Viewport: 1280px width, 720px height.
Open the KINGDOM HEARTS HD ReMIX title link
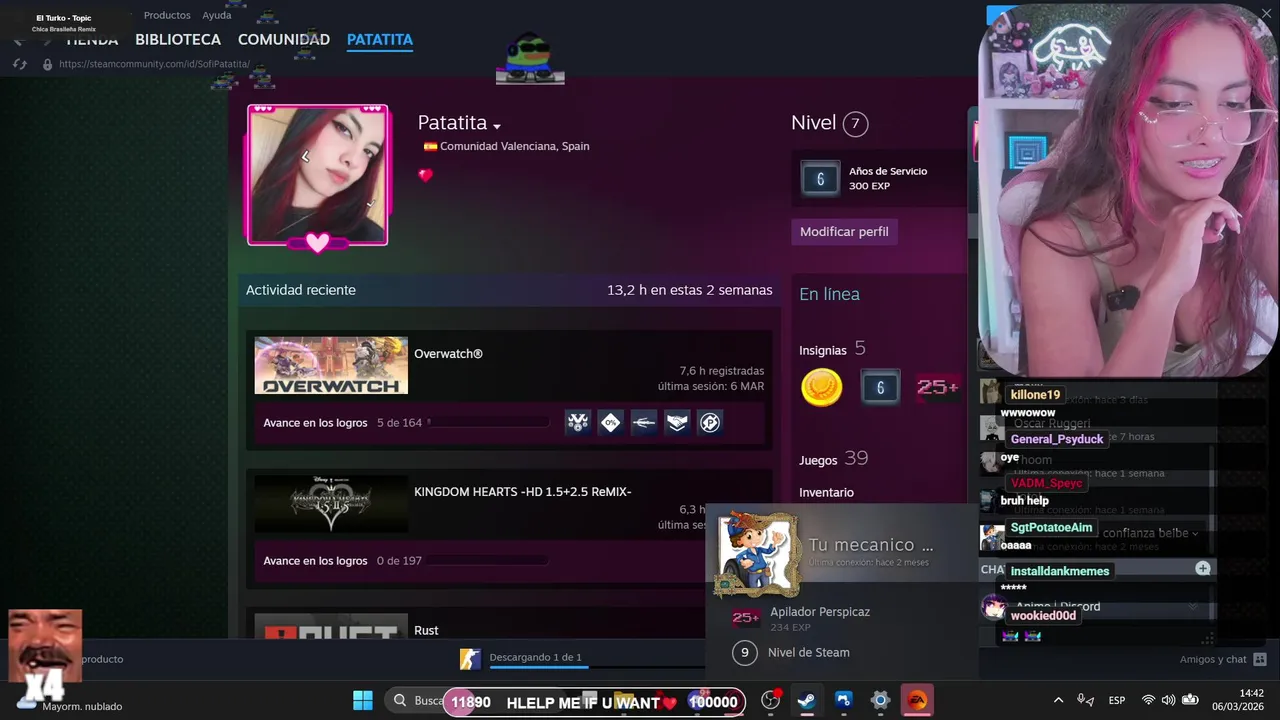pos(523,492)
